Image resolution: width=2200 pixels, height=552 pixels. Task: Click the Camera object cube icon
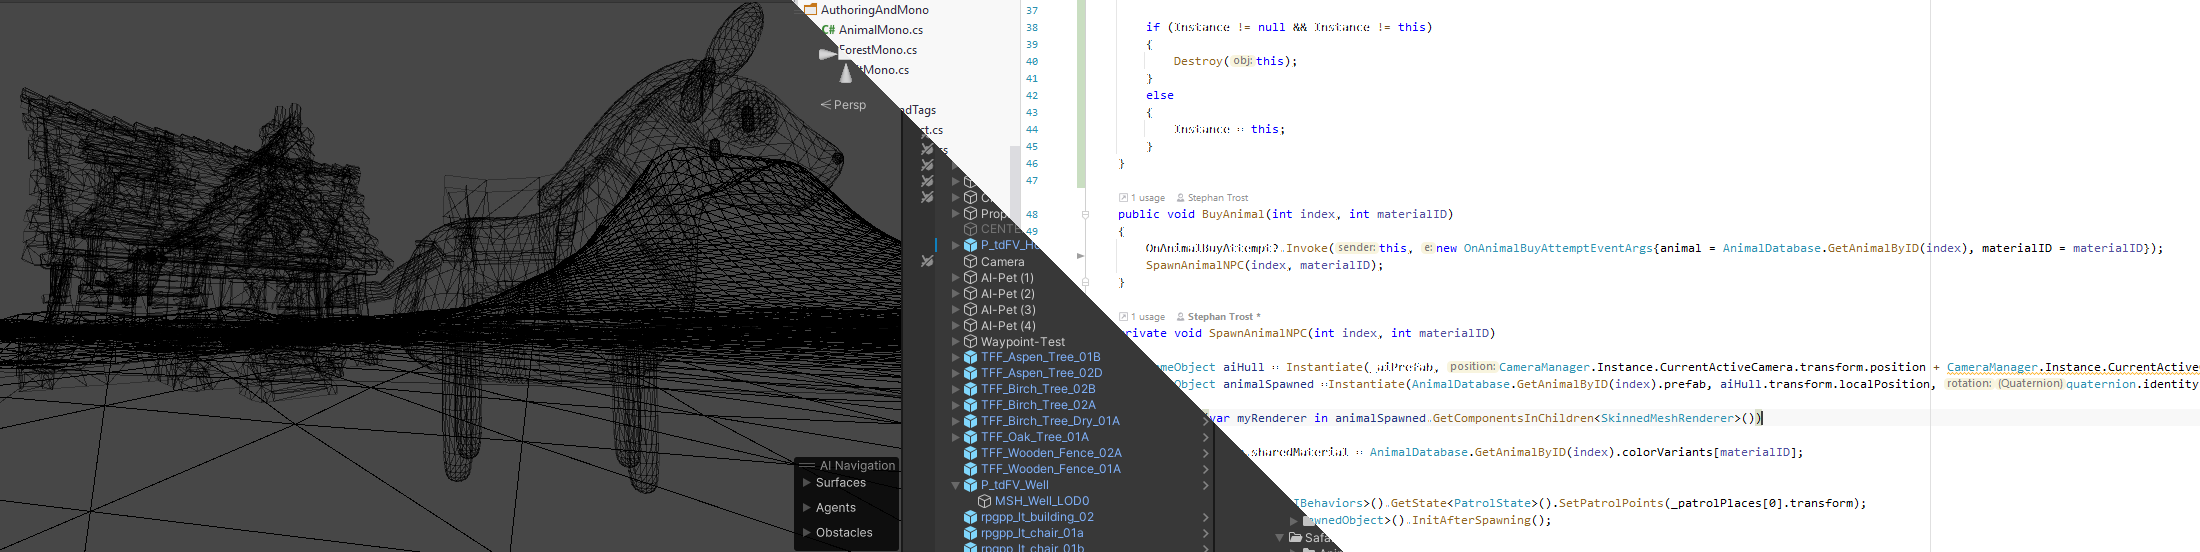tap(969, 262)
